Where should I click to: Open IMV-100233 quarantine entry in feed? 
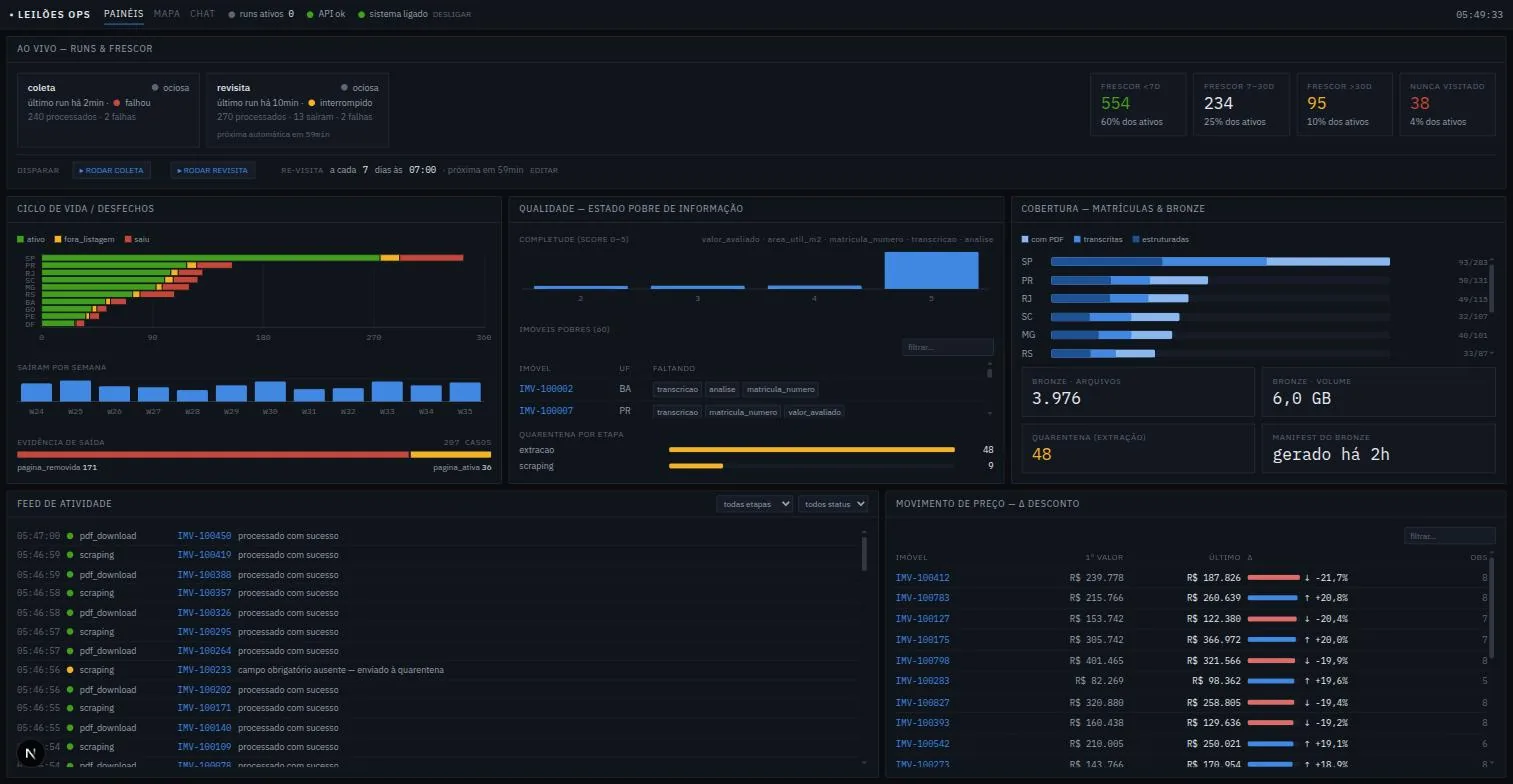point(204,670)
